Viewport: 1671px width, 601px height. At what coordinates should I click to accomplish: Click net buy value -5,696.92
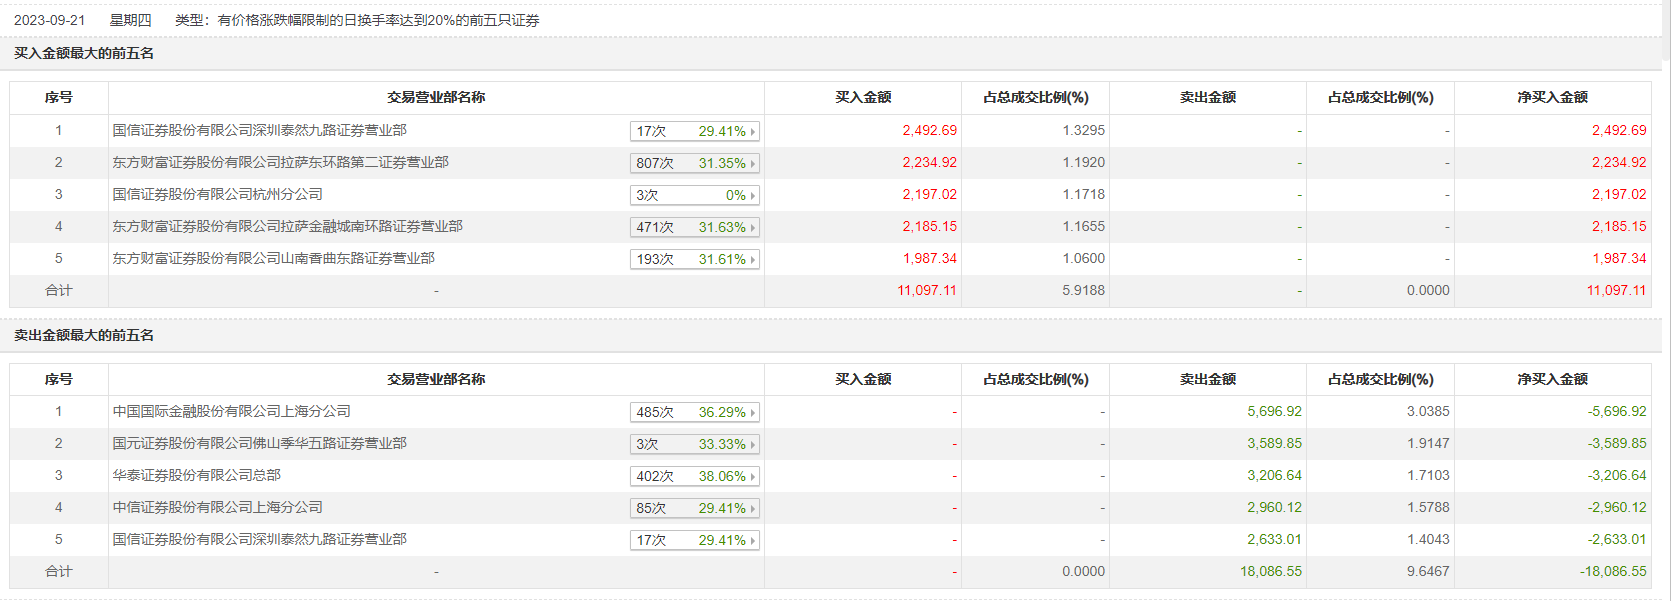coord(1616,411)
